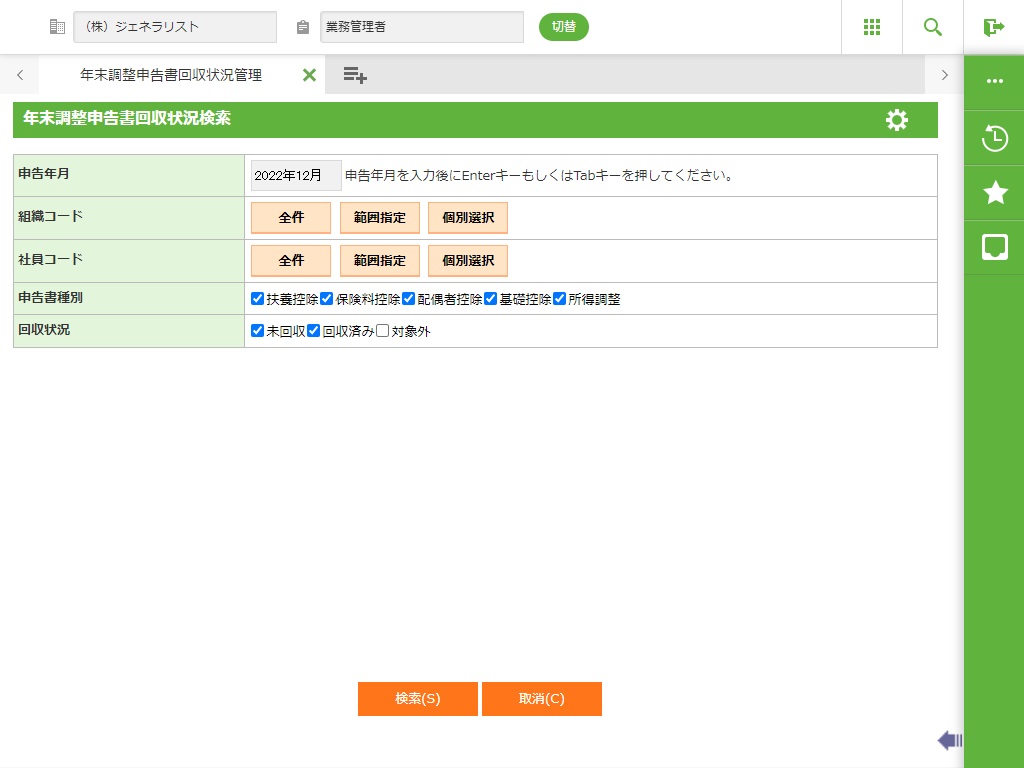The image size is (1024, 768).
Task: Click 範囲指定 for 組織コード
Action: point(380,218)
